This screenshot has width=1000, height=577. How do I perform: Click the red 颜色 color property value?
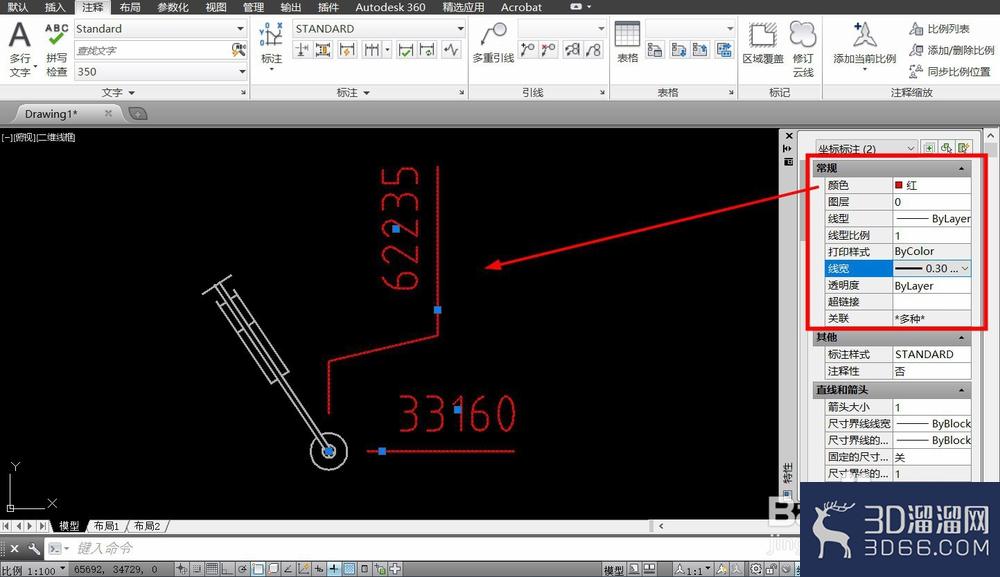[x=932, y=185]
